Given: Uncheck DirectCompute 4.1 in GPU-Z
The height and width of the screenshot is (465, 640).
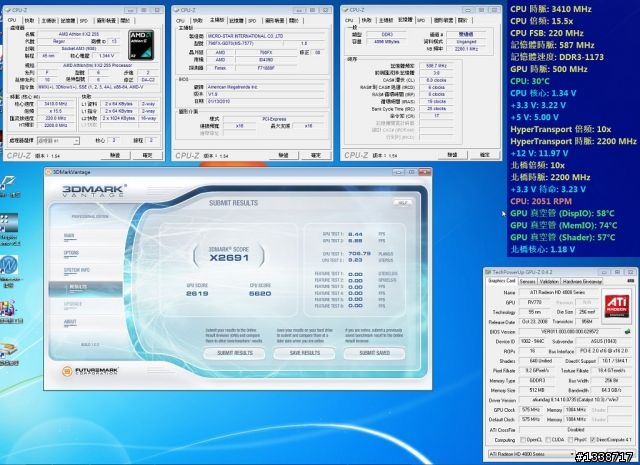Looking at the screenshot, I should coord(593,440).
